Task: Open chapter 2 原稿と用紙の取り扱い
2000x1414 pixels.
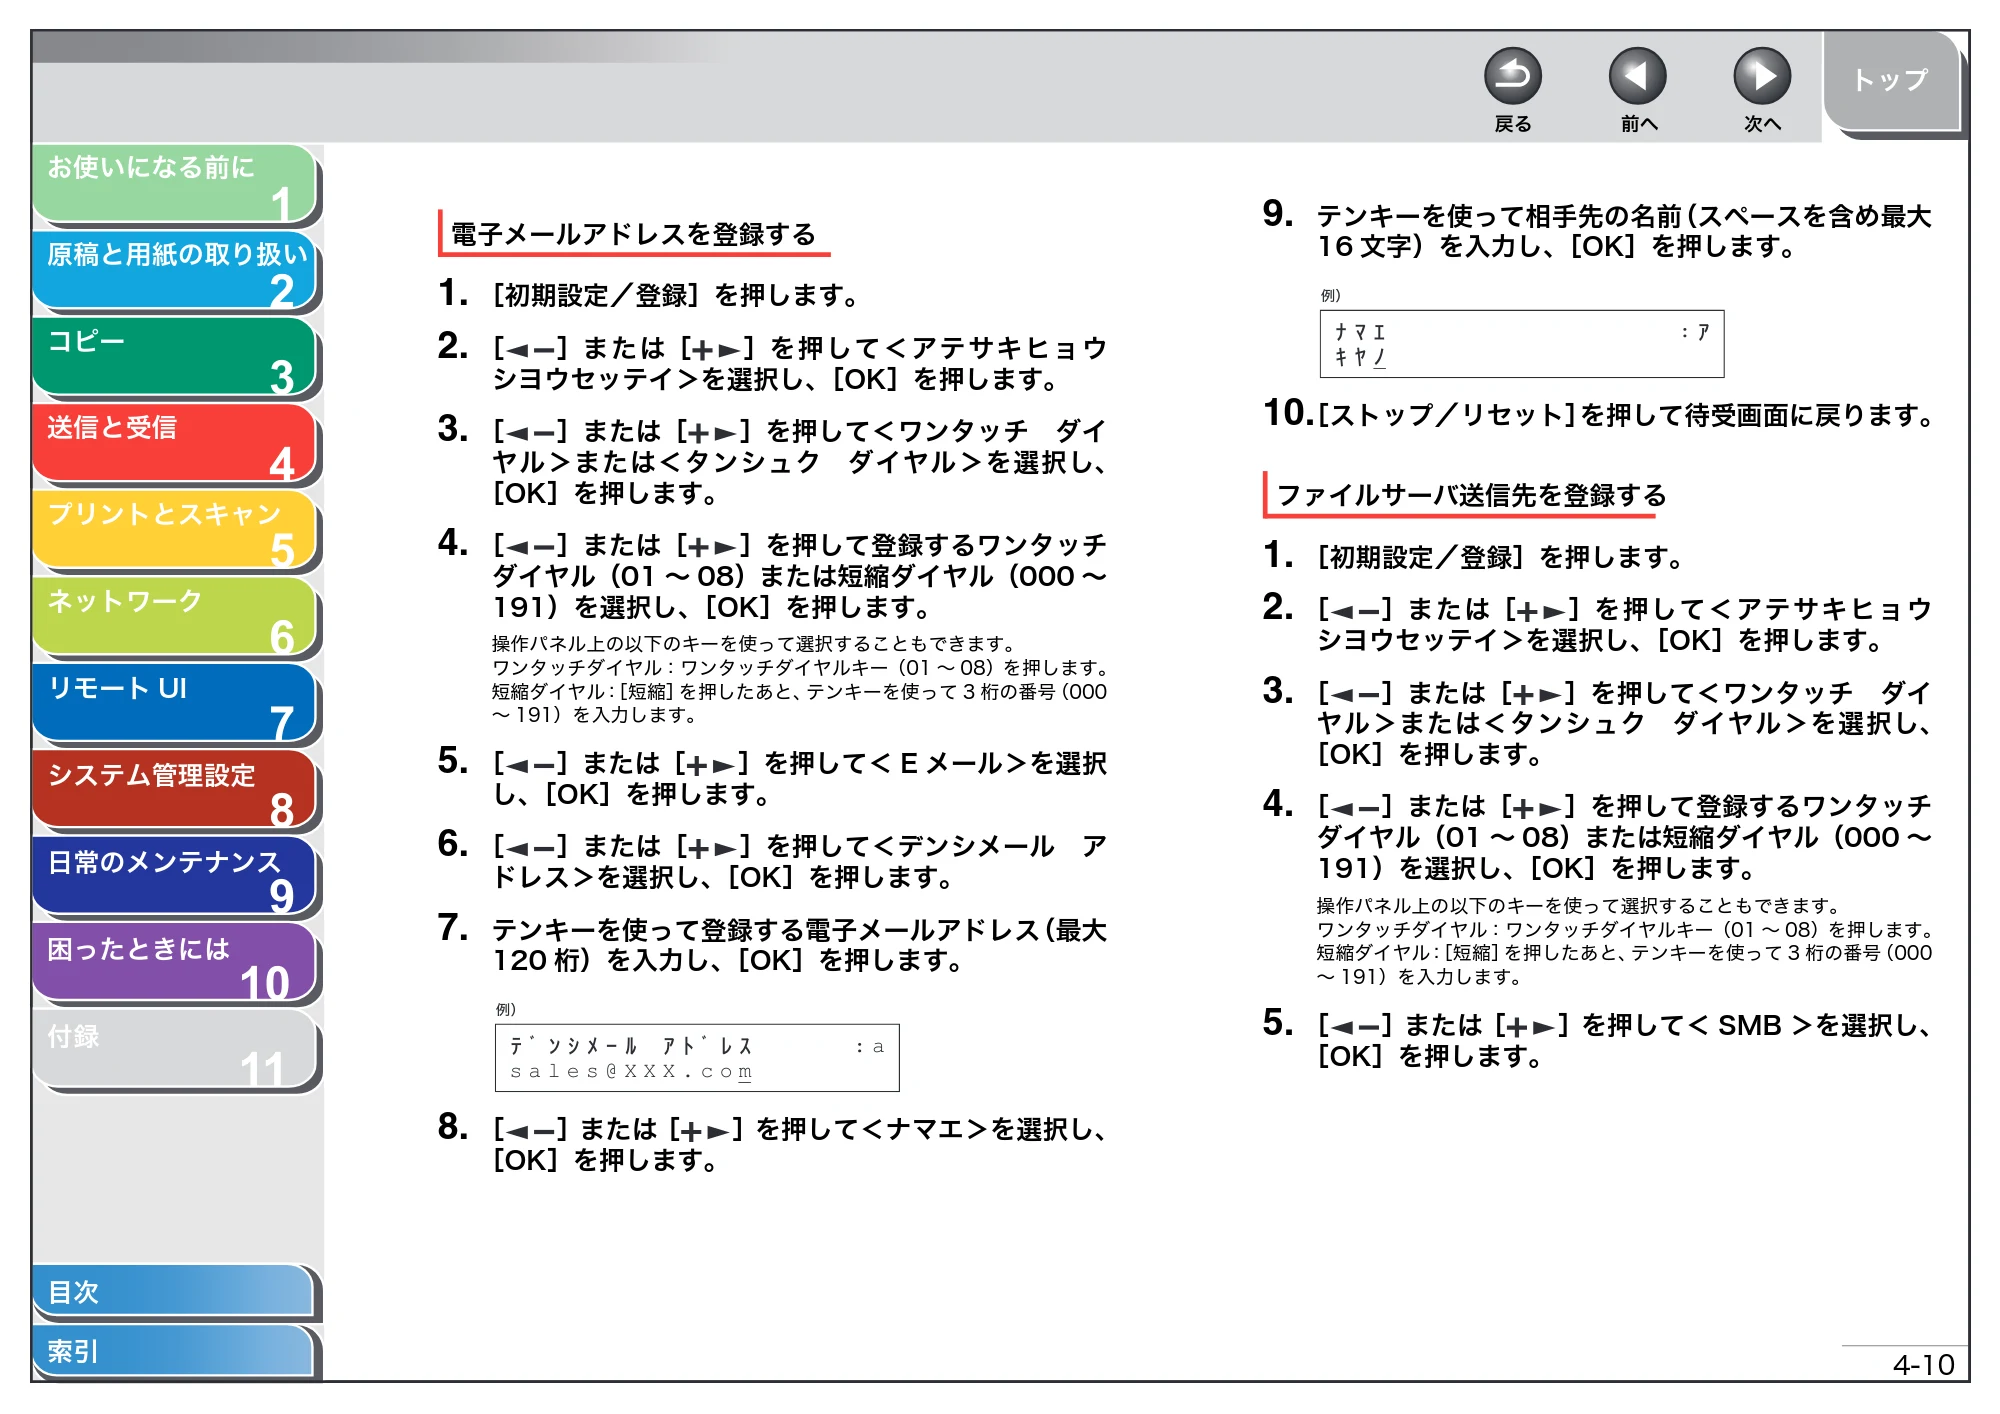Action: [x=175, y=271]
